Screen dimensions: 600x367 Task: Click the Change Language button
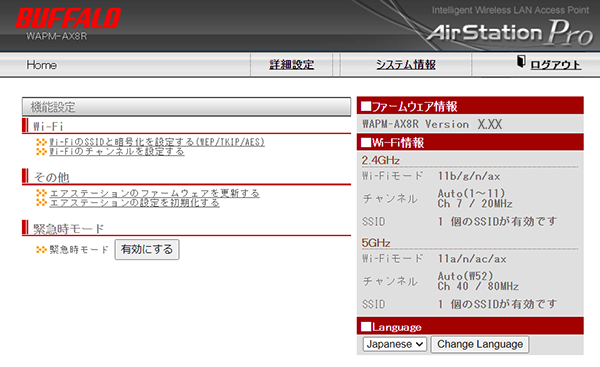click(480, 344)
